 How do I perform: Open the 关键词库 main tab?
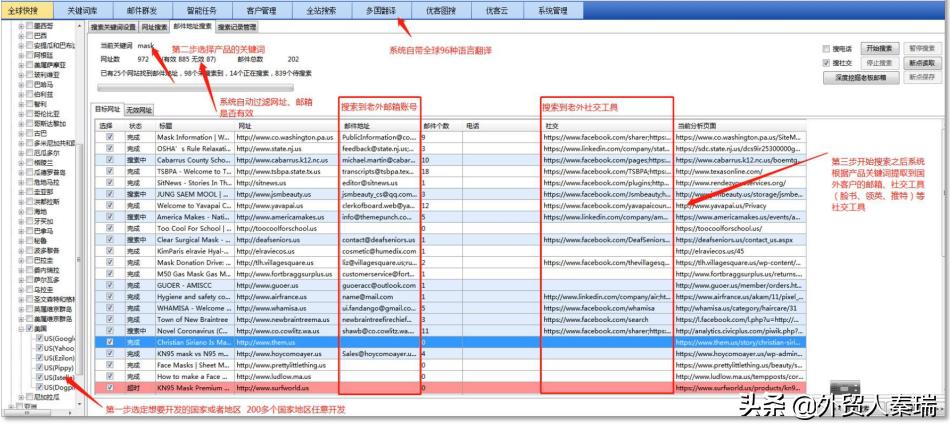point(82,10)
